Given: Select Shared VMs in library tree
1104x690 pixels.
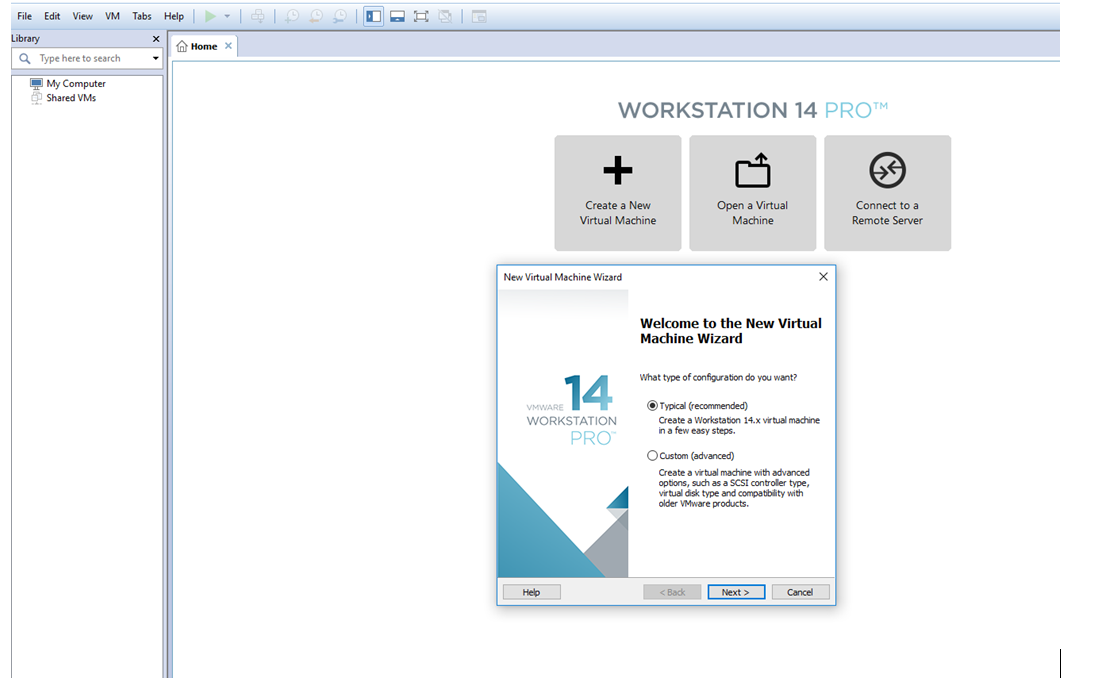Looking at the screenshot, I should 71,98.
